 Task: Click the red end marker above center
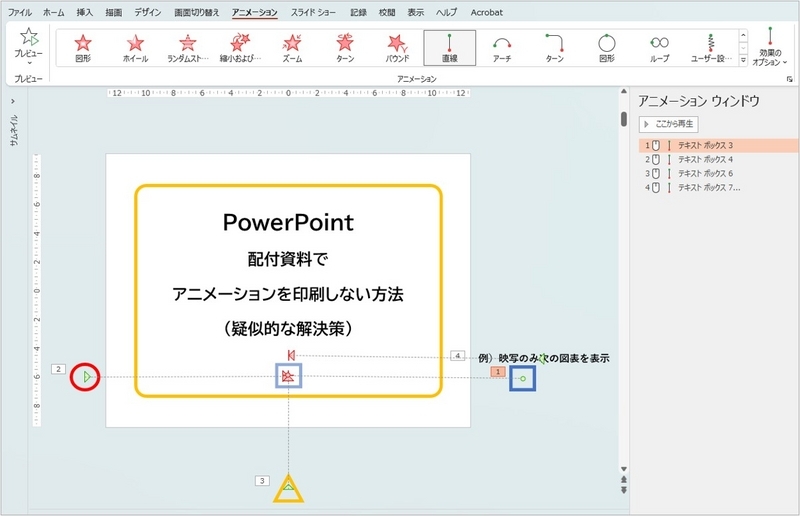pyautogui.click(x=291, y=355)
